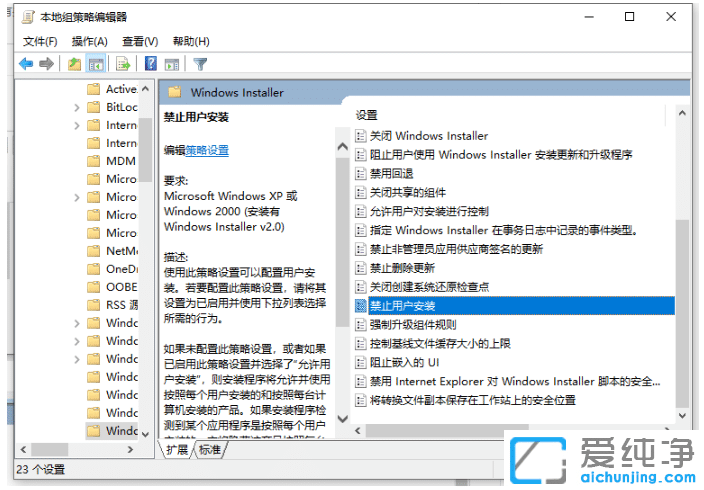Click the policy icon beside 禁用回退
Screen dimensions: 704x490
click(x=360, y=173)
